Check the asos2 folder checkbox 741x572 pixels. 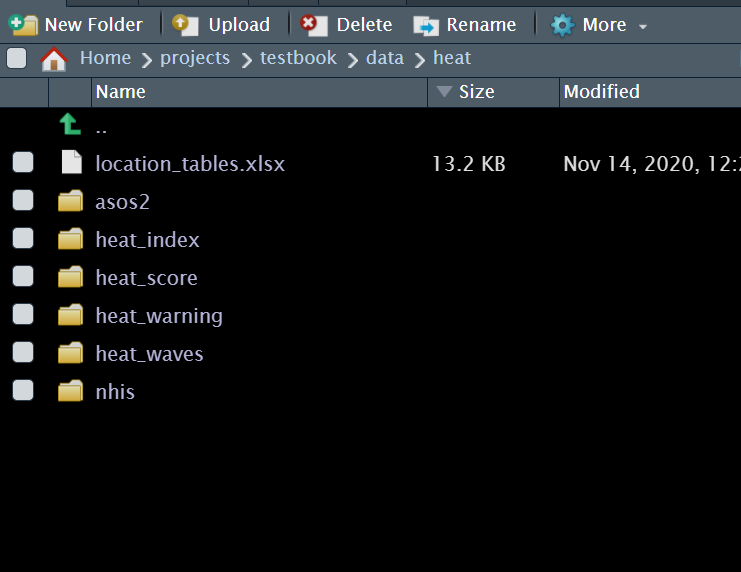coord(23,200)
